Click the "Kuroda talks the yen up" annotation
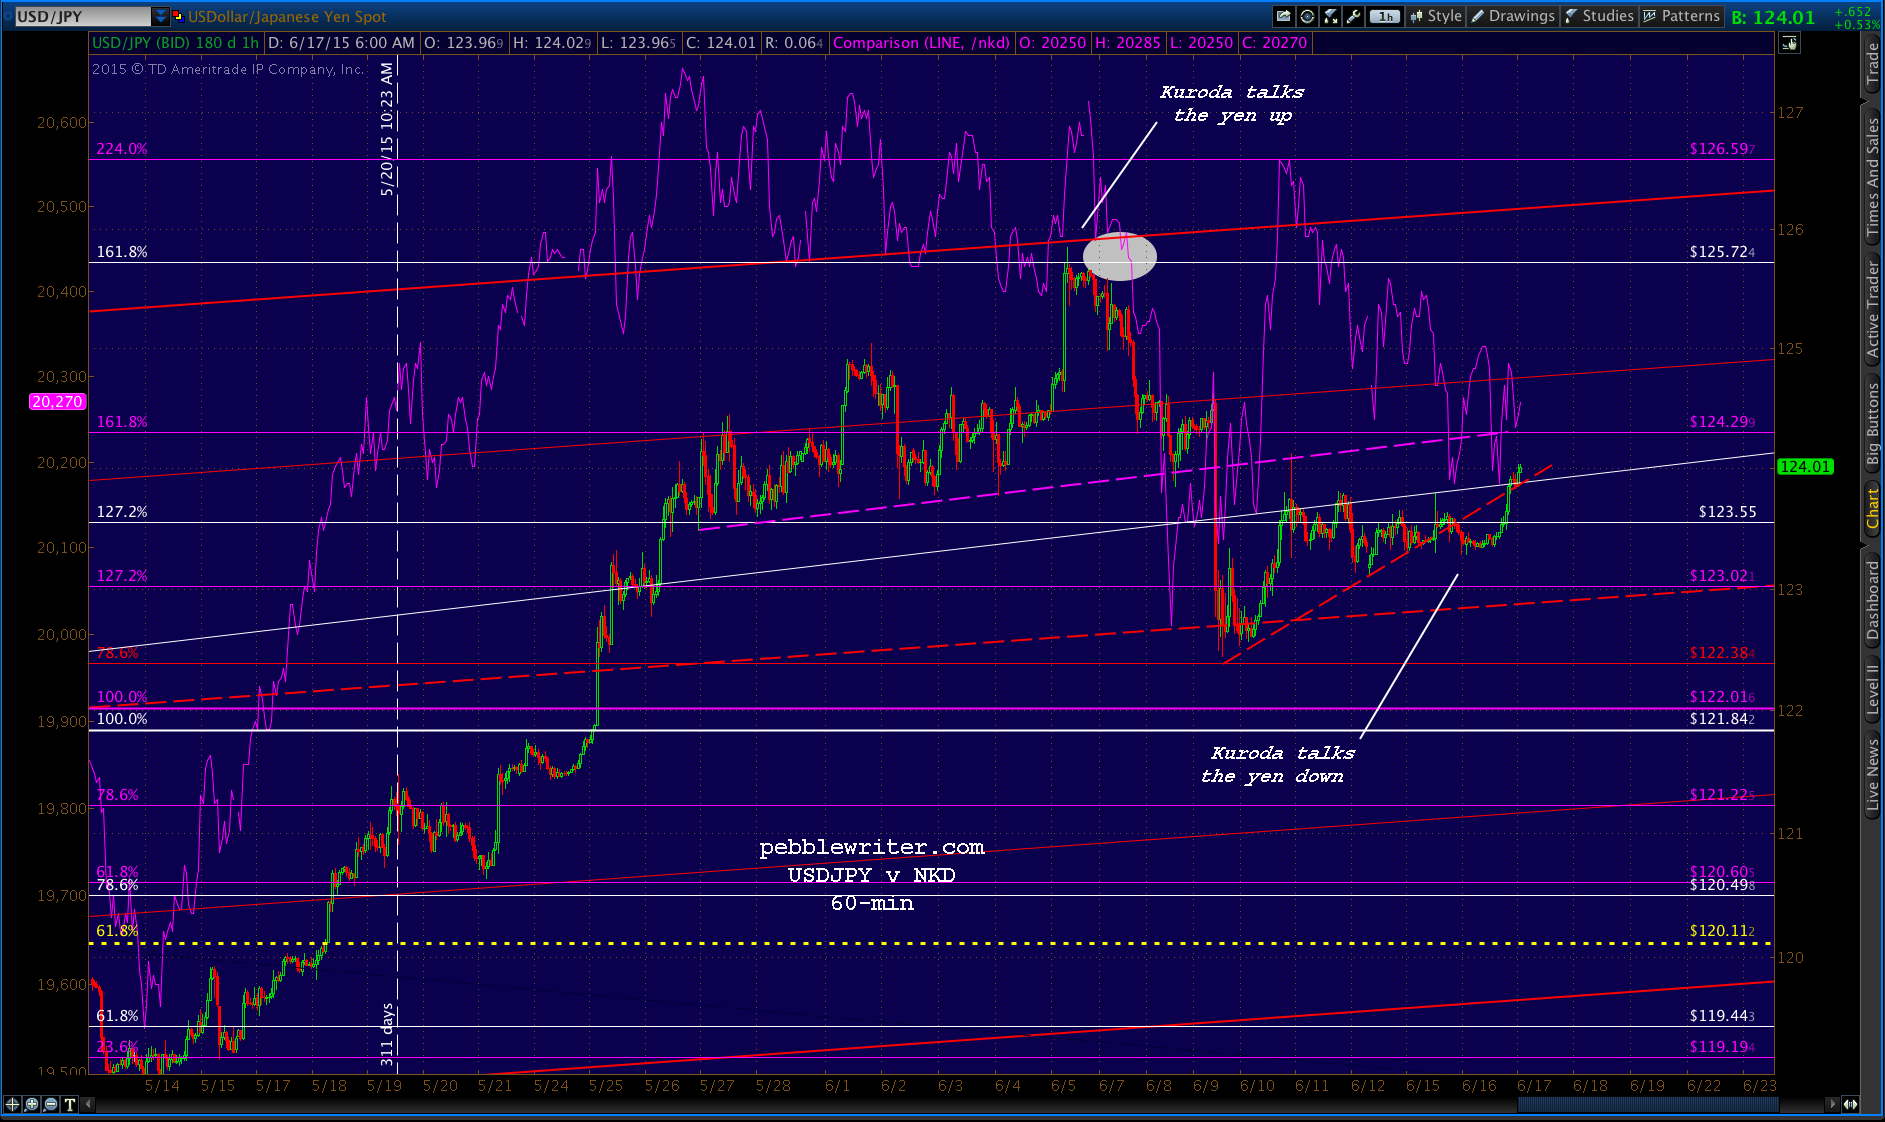1885x1122 pixels. [1232, 104]
